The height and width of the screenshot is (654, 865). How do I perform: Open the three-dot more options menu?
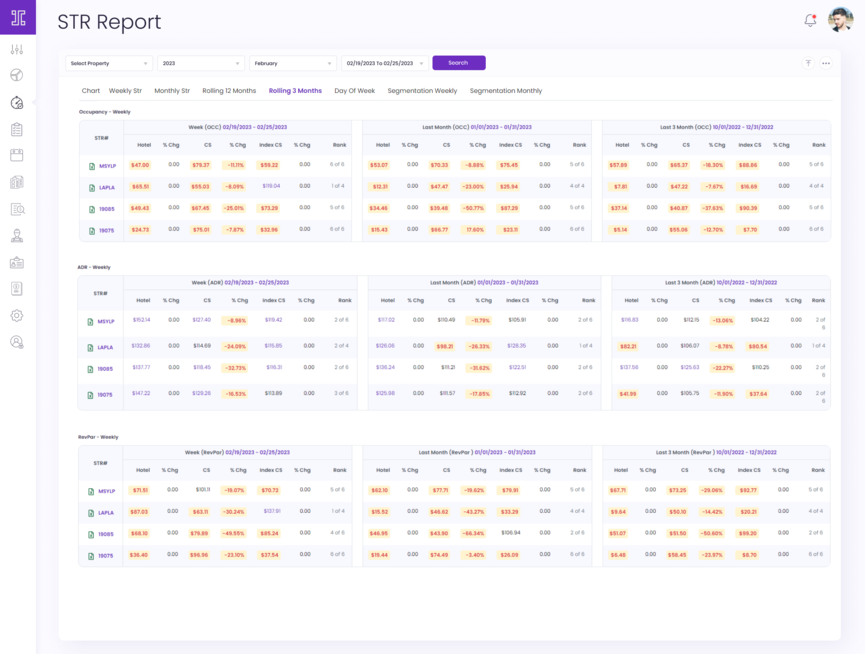tap(826, 63)
